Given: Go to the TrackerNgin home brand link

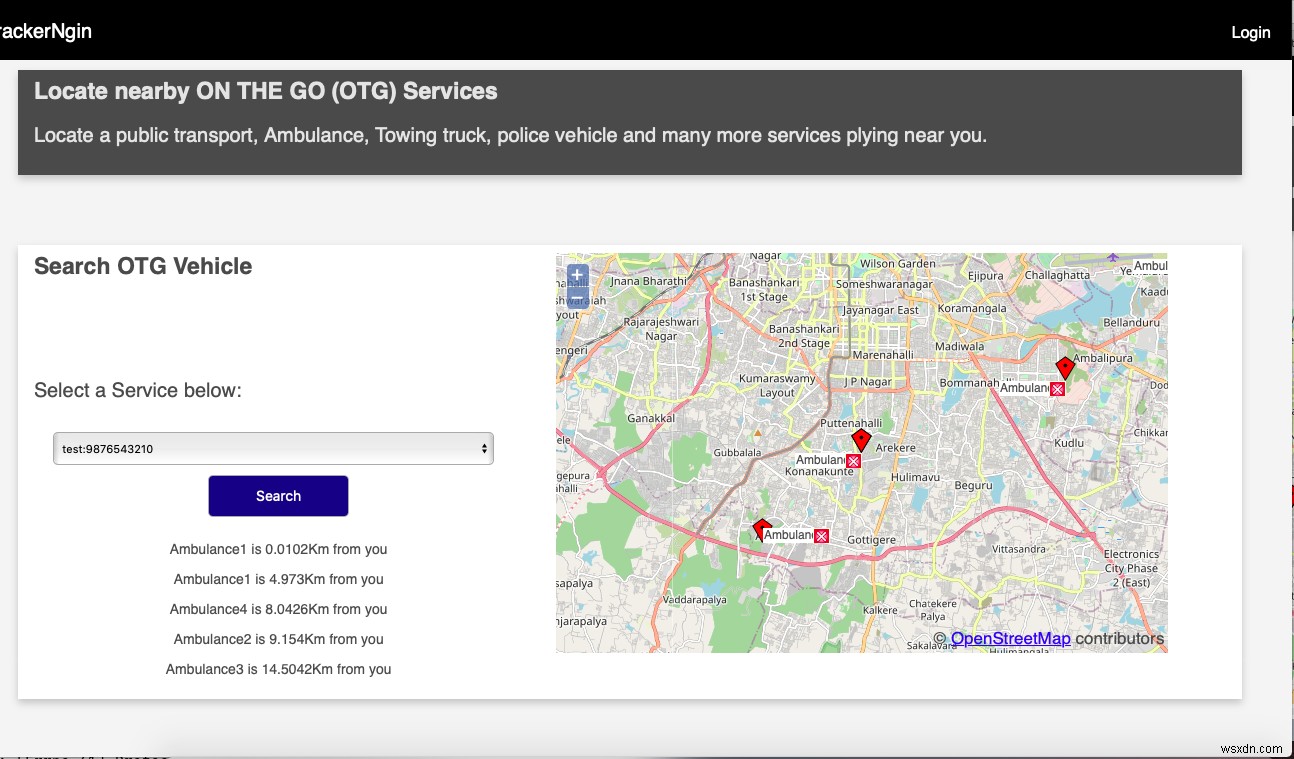Looking at the screenshot, I should [45, 31].
